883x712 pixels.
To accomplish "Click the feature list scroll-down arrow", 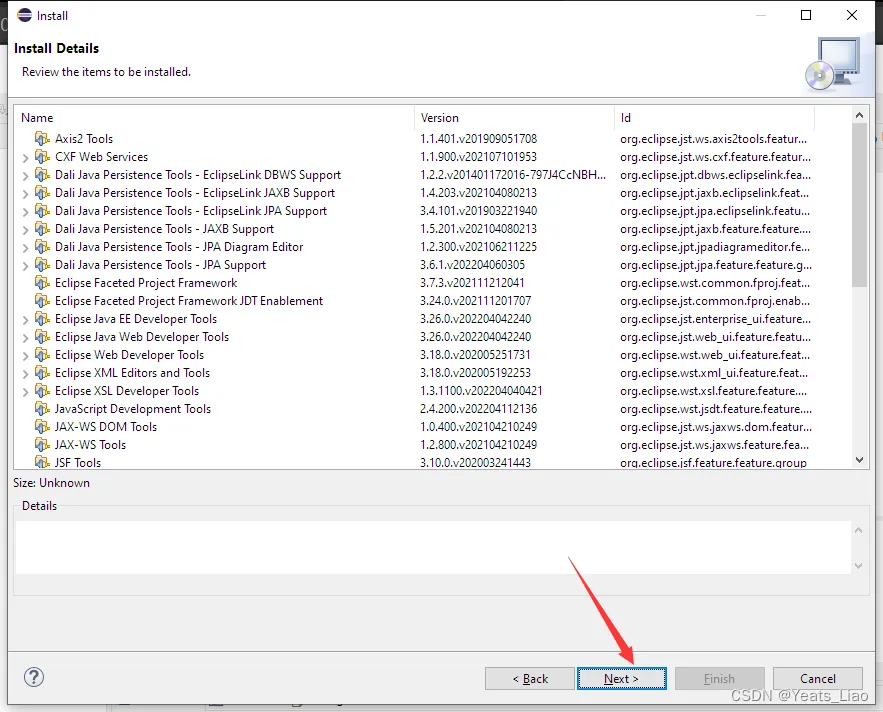I will pos(859,460).
